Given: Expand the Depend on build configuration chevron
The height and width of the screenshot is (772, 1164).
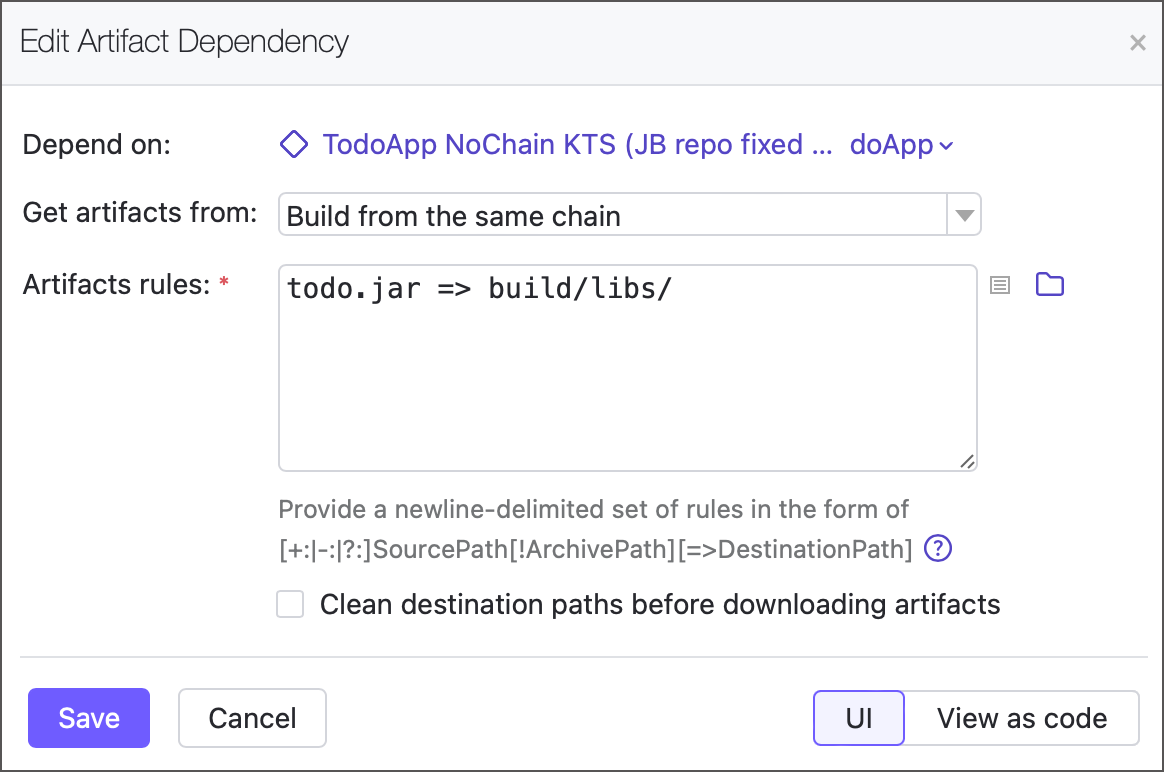Looking at the screenshot, I should [946, 146].
